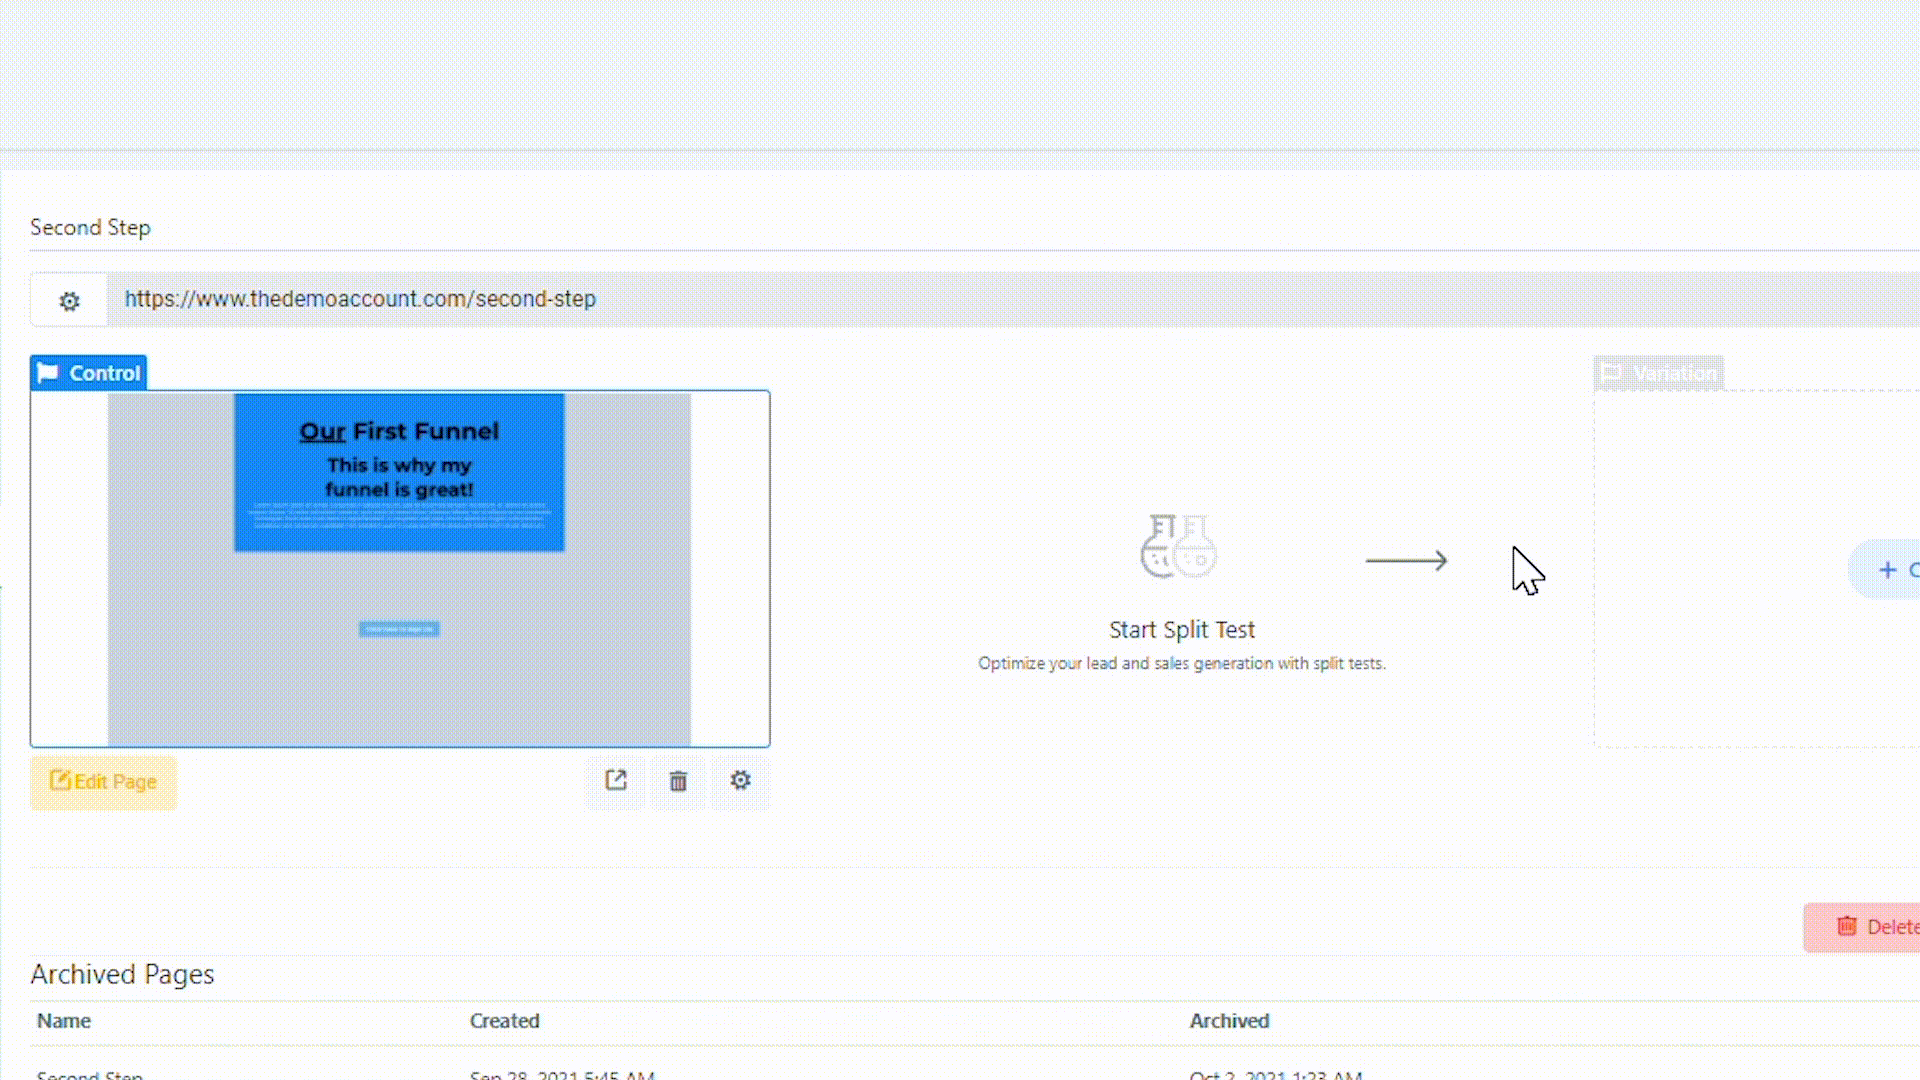Open page preview in new window icon
This screenshot has width=1920, height=1080.
click(616, 780)
